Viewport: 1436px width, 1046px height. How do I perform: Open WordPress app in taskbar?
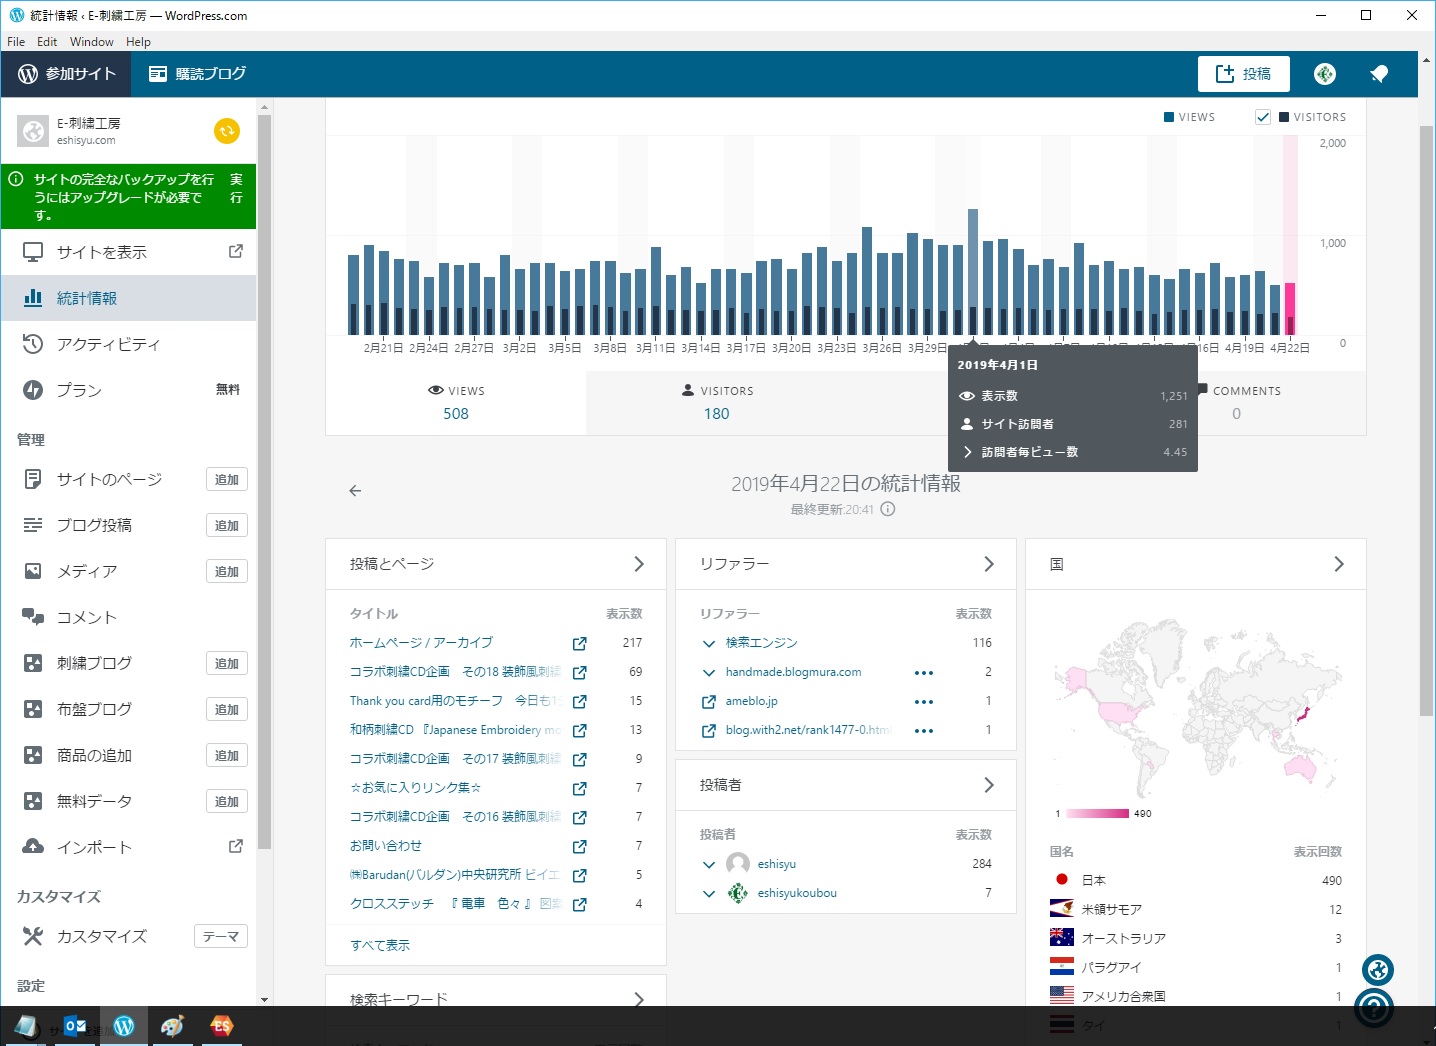point(124,1026)
